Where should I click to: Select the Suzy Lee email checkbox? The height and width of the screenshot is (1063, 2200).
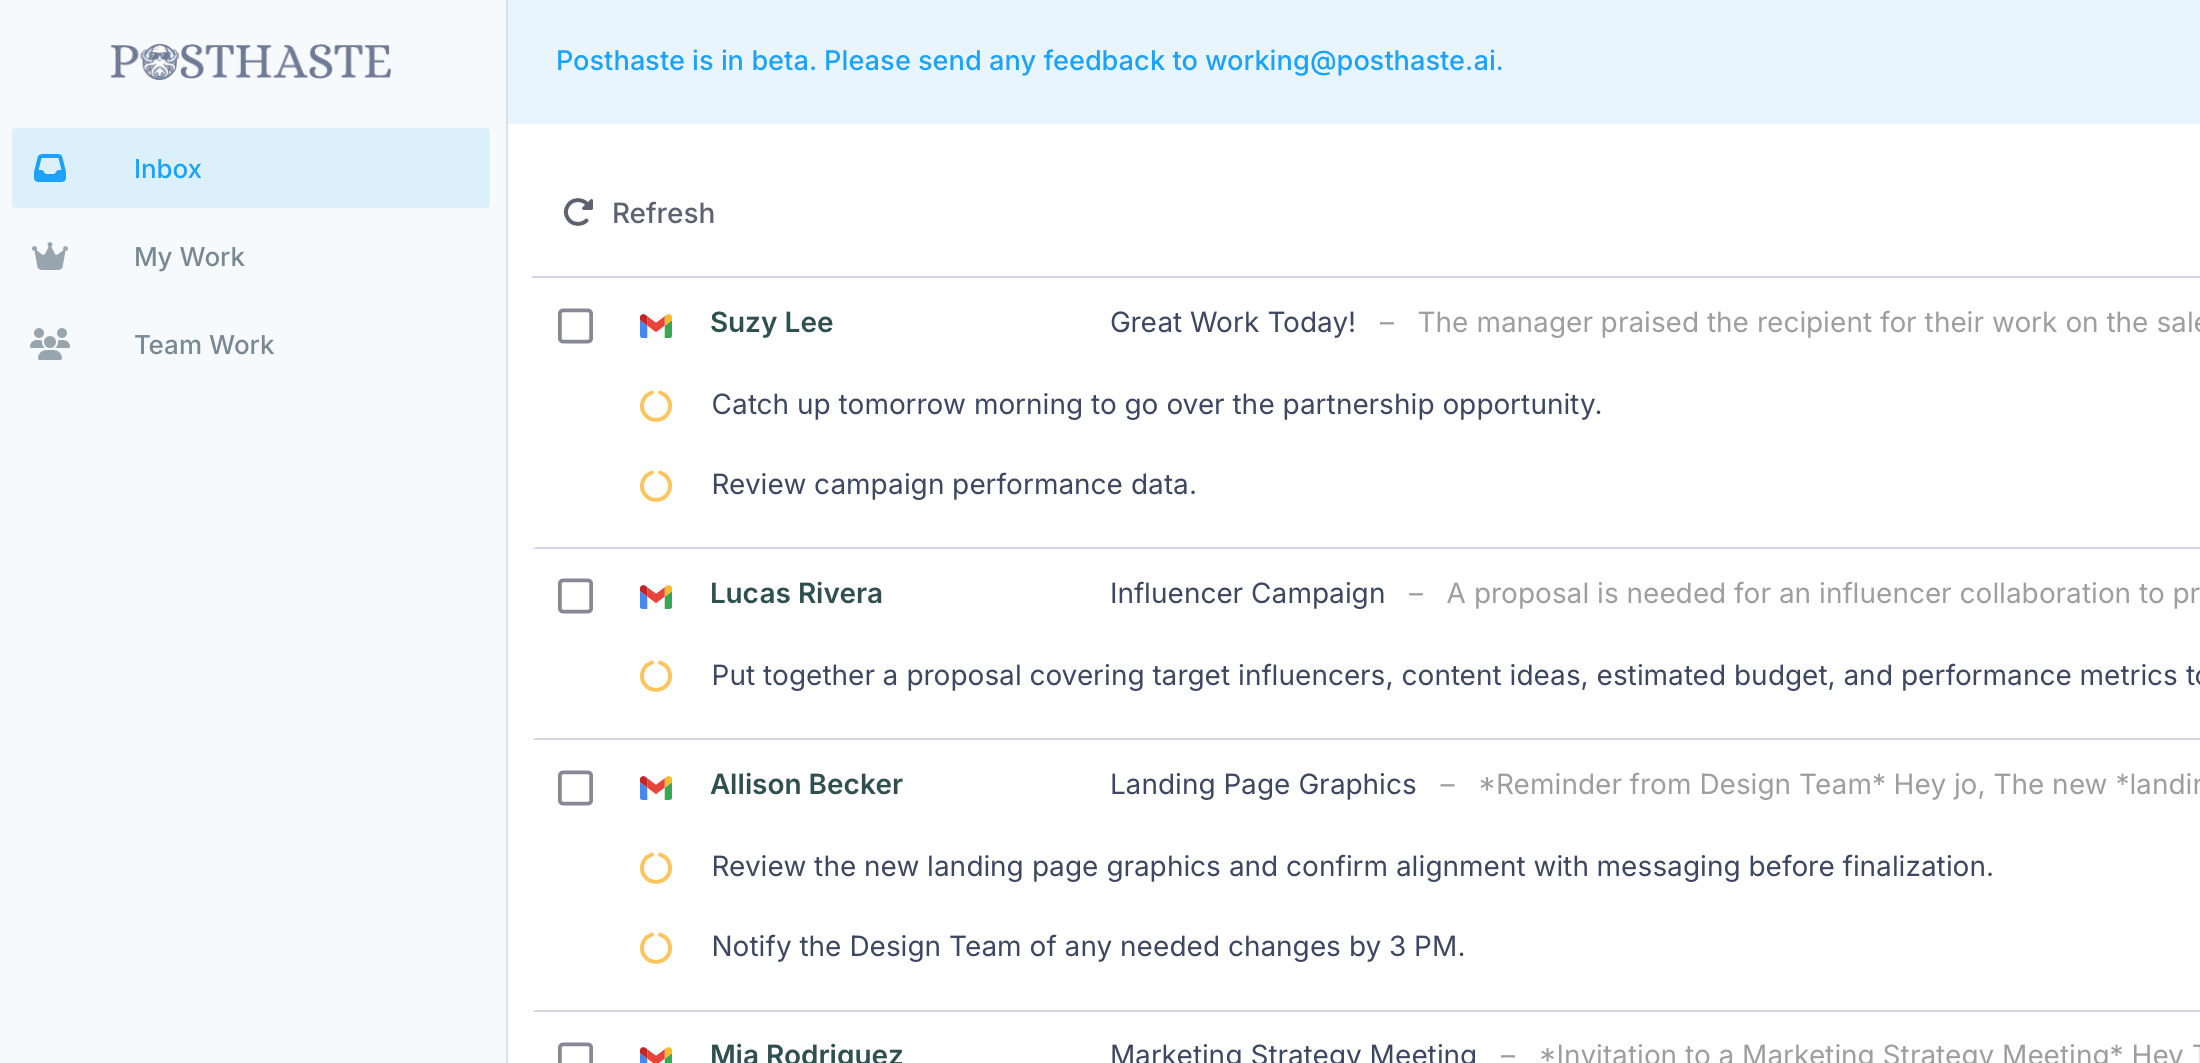click(575, 325)
